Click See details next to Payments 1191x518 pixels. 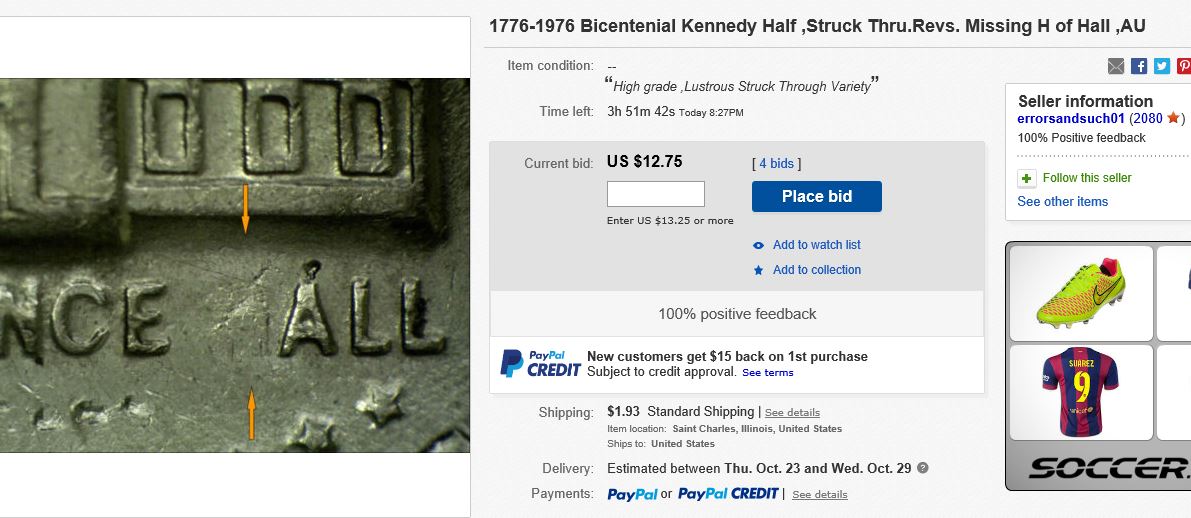coord(819,494)
